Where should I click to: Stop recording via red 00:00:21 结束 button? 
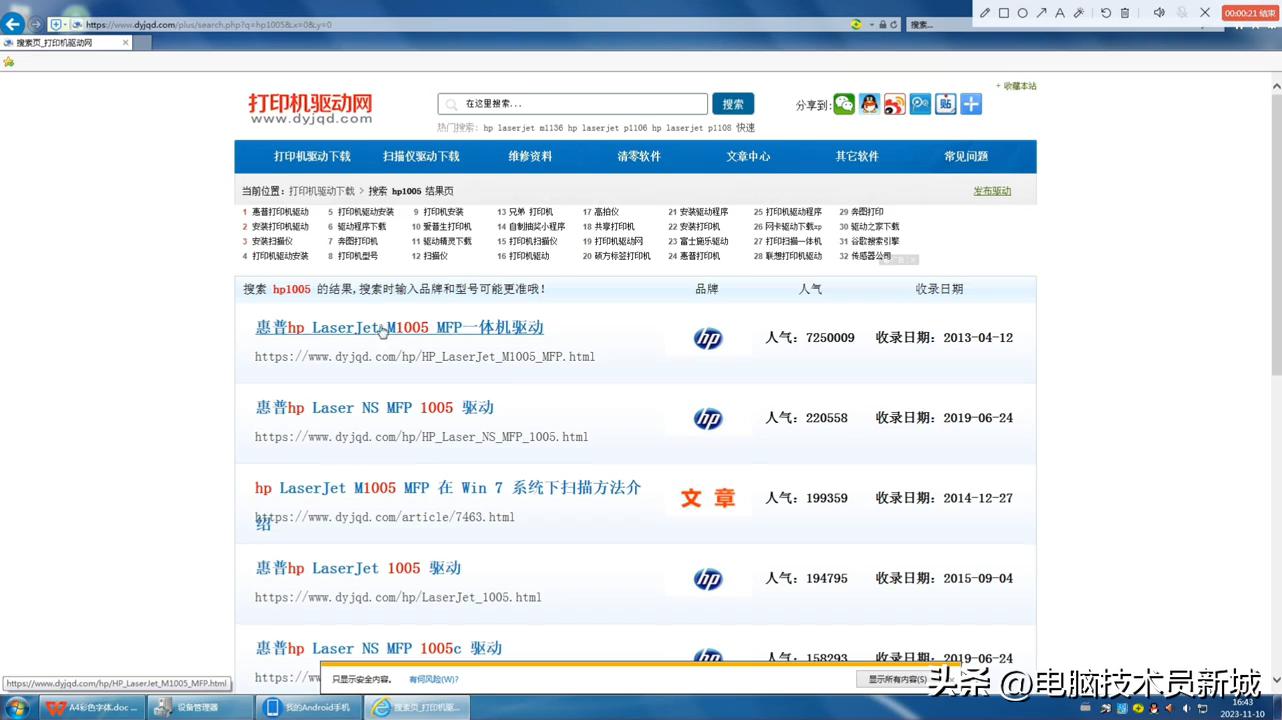[1250, 13]
